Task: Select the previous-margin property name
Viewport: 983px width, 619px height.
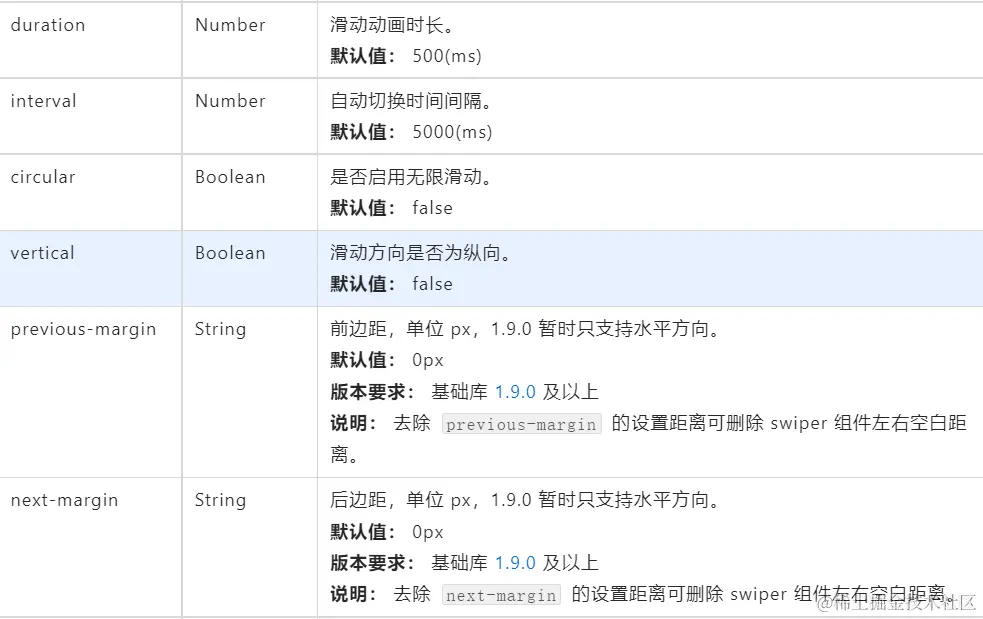Action: pyautogui.click(x=83, y=330)
